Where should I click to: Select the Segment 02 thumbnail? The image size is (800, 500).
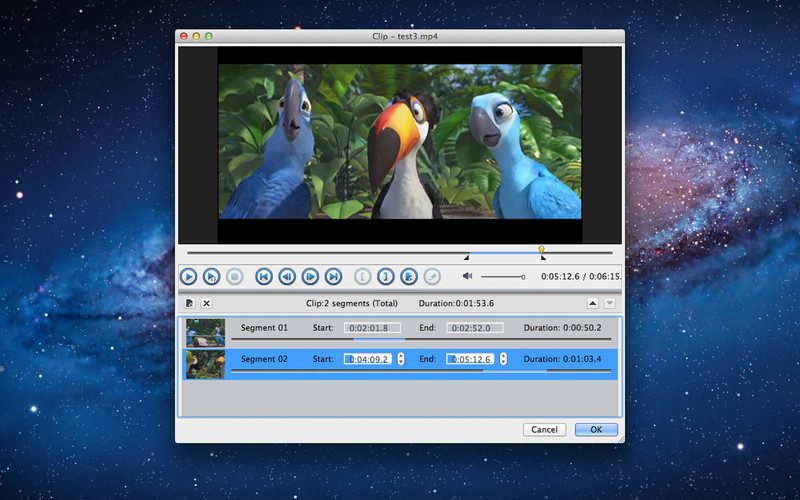point(205,364)
